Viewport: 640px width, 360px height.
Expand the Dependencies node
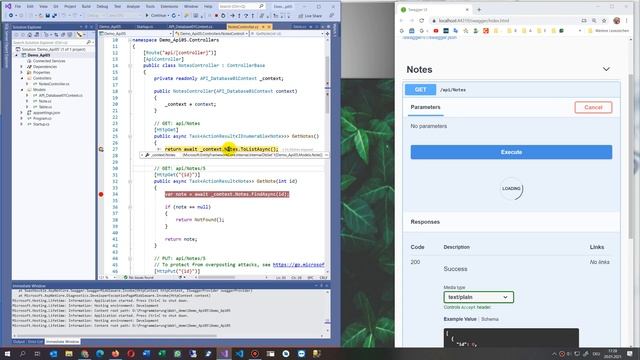(22, 67)
